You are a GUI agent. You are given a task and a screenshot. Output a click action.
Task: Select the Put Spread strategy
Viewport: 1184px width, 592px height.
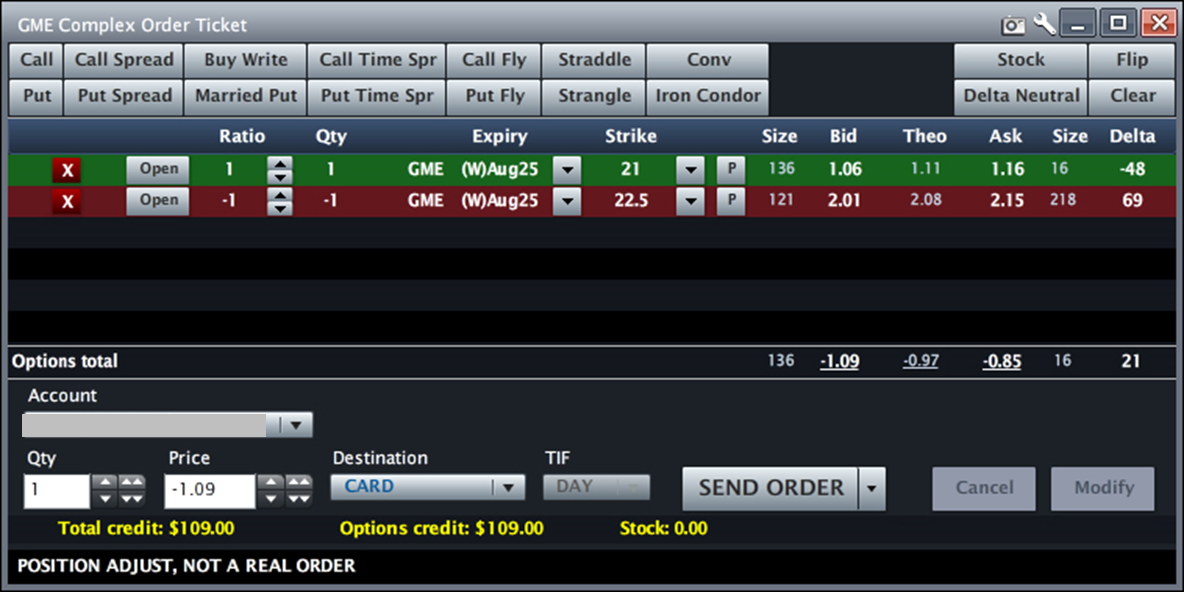point(124,97)
